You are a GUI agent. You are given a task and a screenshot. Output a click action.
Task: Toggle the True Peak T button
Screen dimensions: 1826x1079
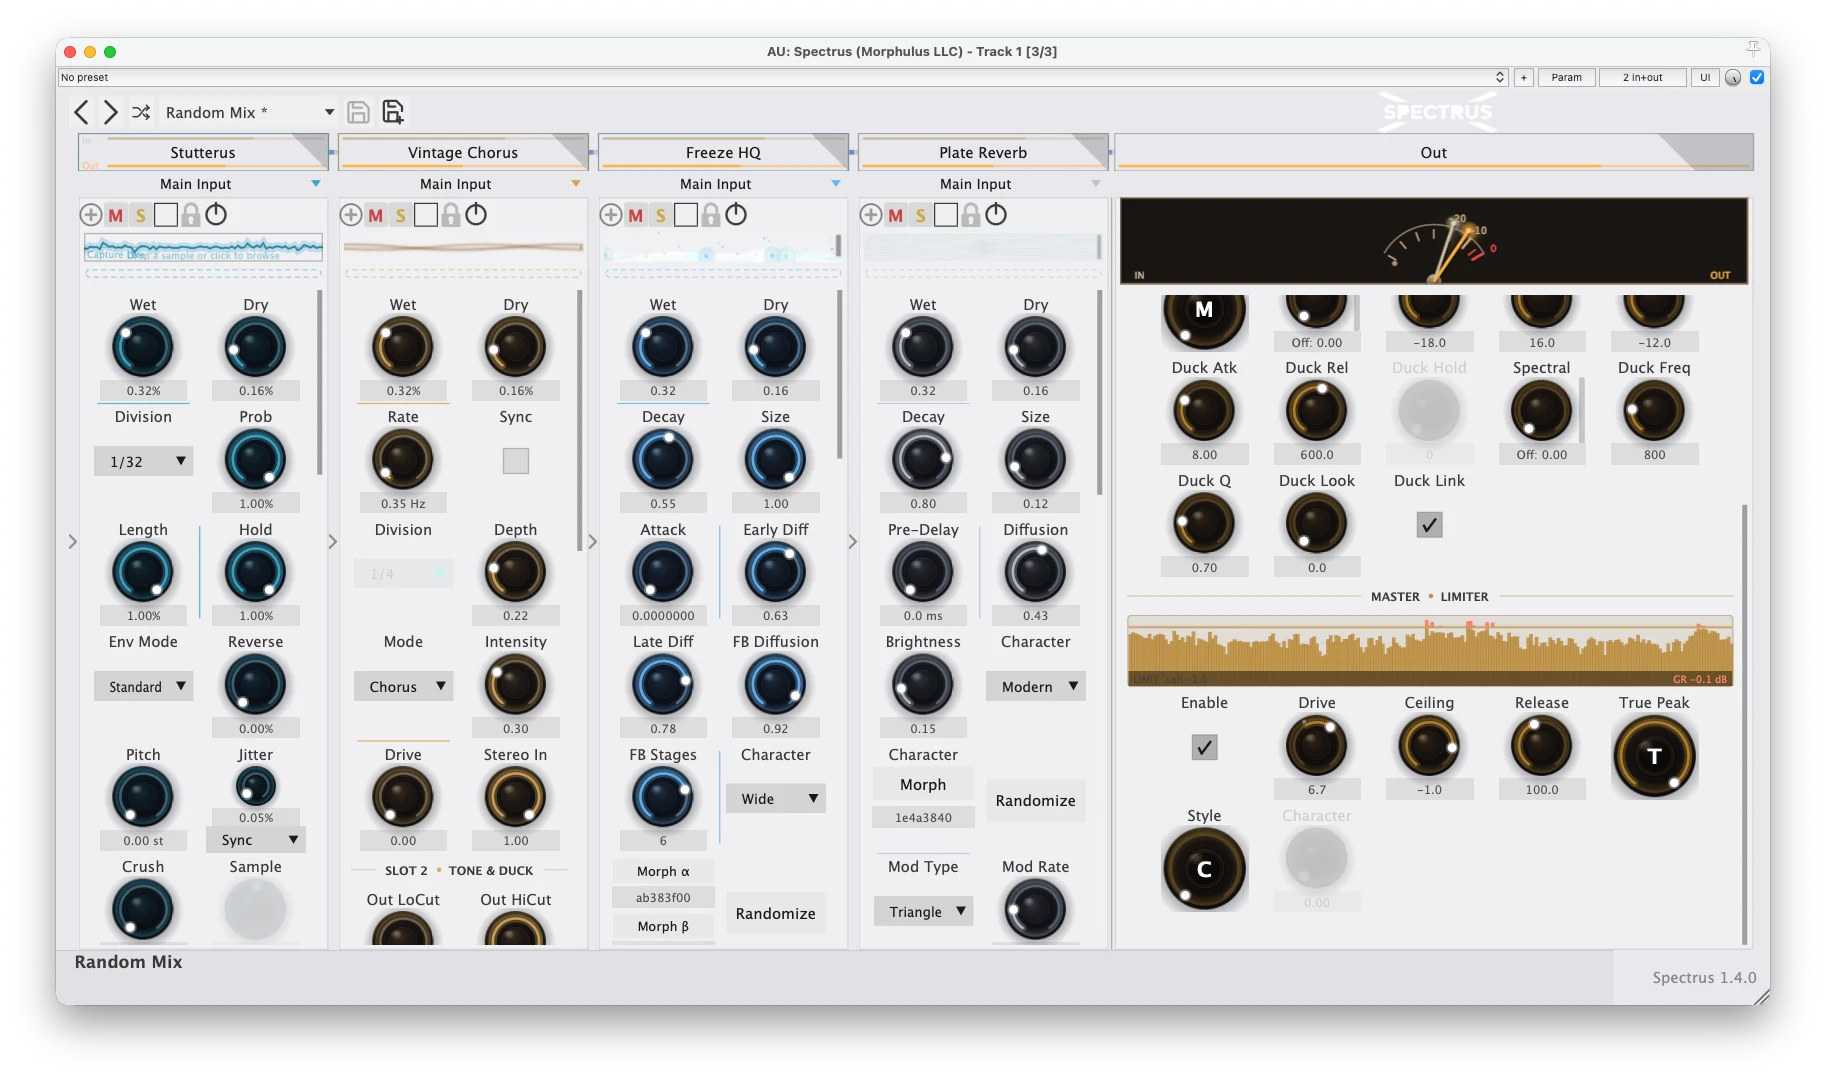coord(1654,756)
